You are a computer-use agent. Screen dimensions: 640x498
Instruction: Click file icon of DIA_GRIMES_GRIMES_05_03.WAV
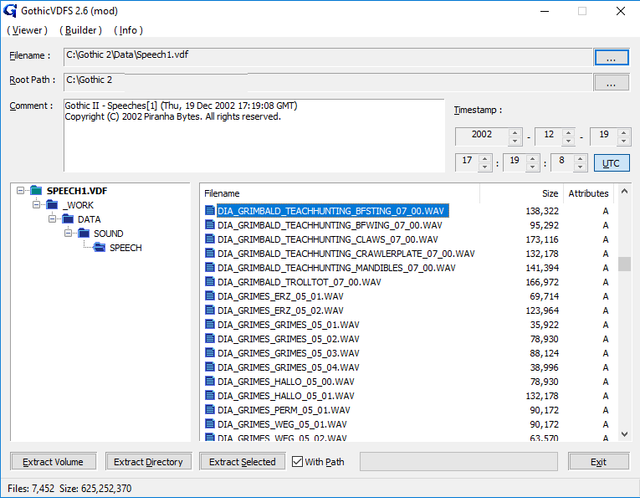[210, 353]
